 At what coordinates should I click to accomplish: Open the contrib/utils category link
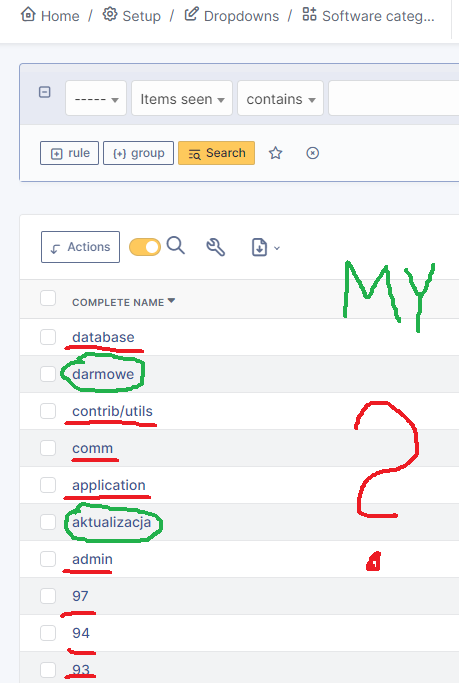(112, 411)
